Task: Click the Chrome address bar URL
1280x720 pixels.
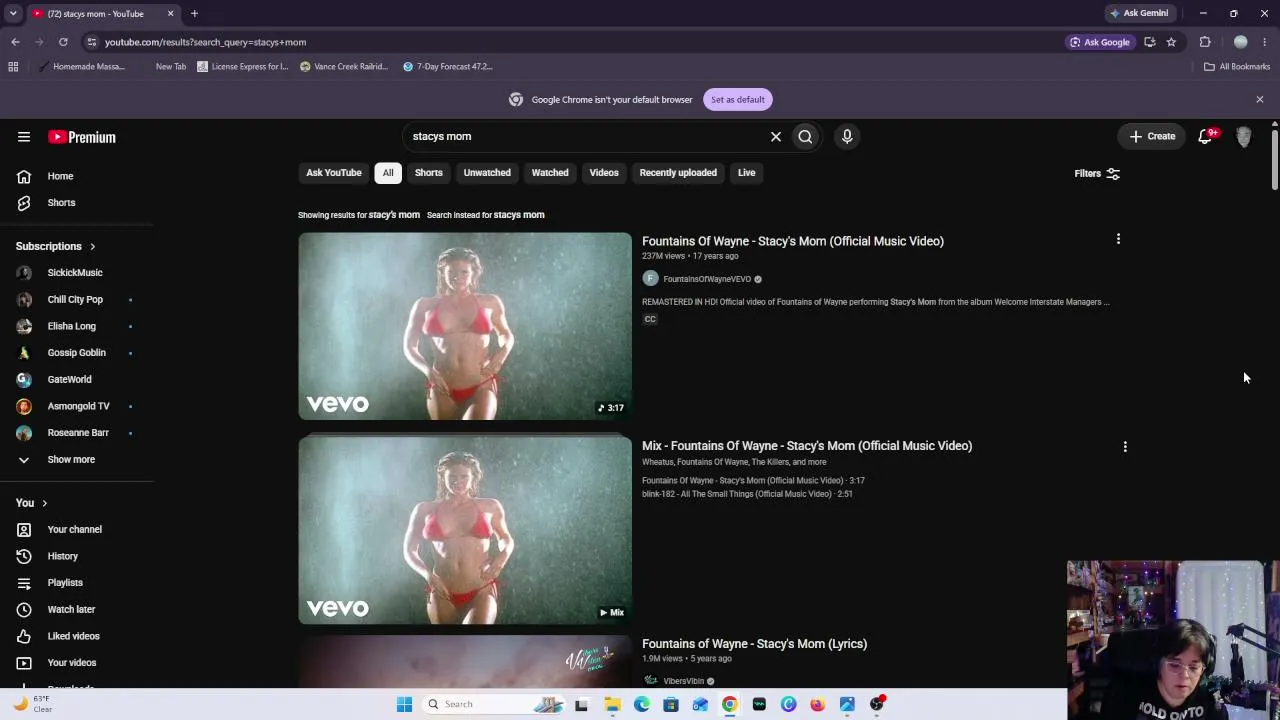Action: (205, 42)
